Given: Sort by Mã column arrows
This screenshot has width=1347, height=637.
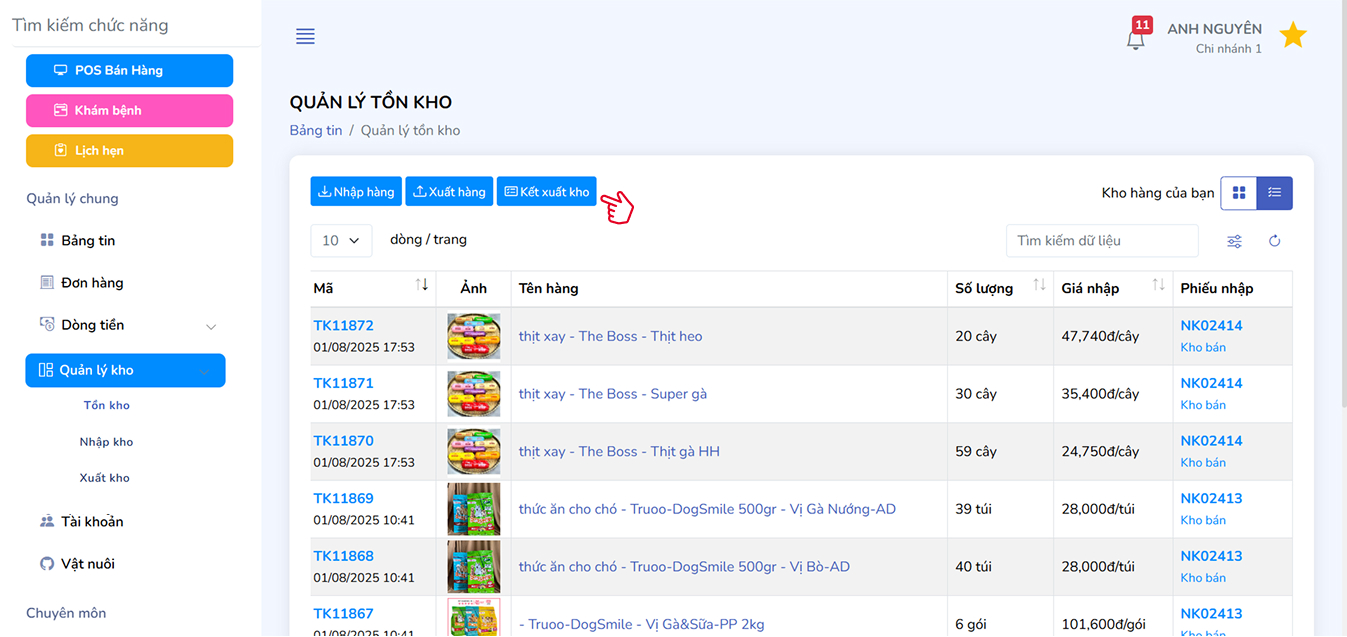Looking at the screenshot, I should pyautogui.click(x=424, y=286).
